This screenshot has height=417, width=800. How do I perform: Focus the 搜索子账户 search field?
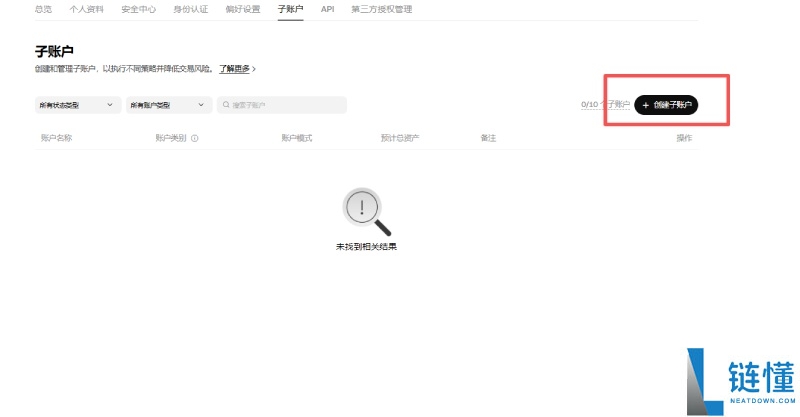(282, 105)
